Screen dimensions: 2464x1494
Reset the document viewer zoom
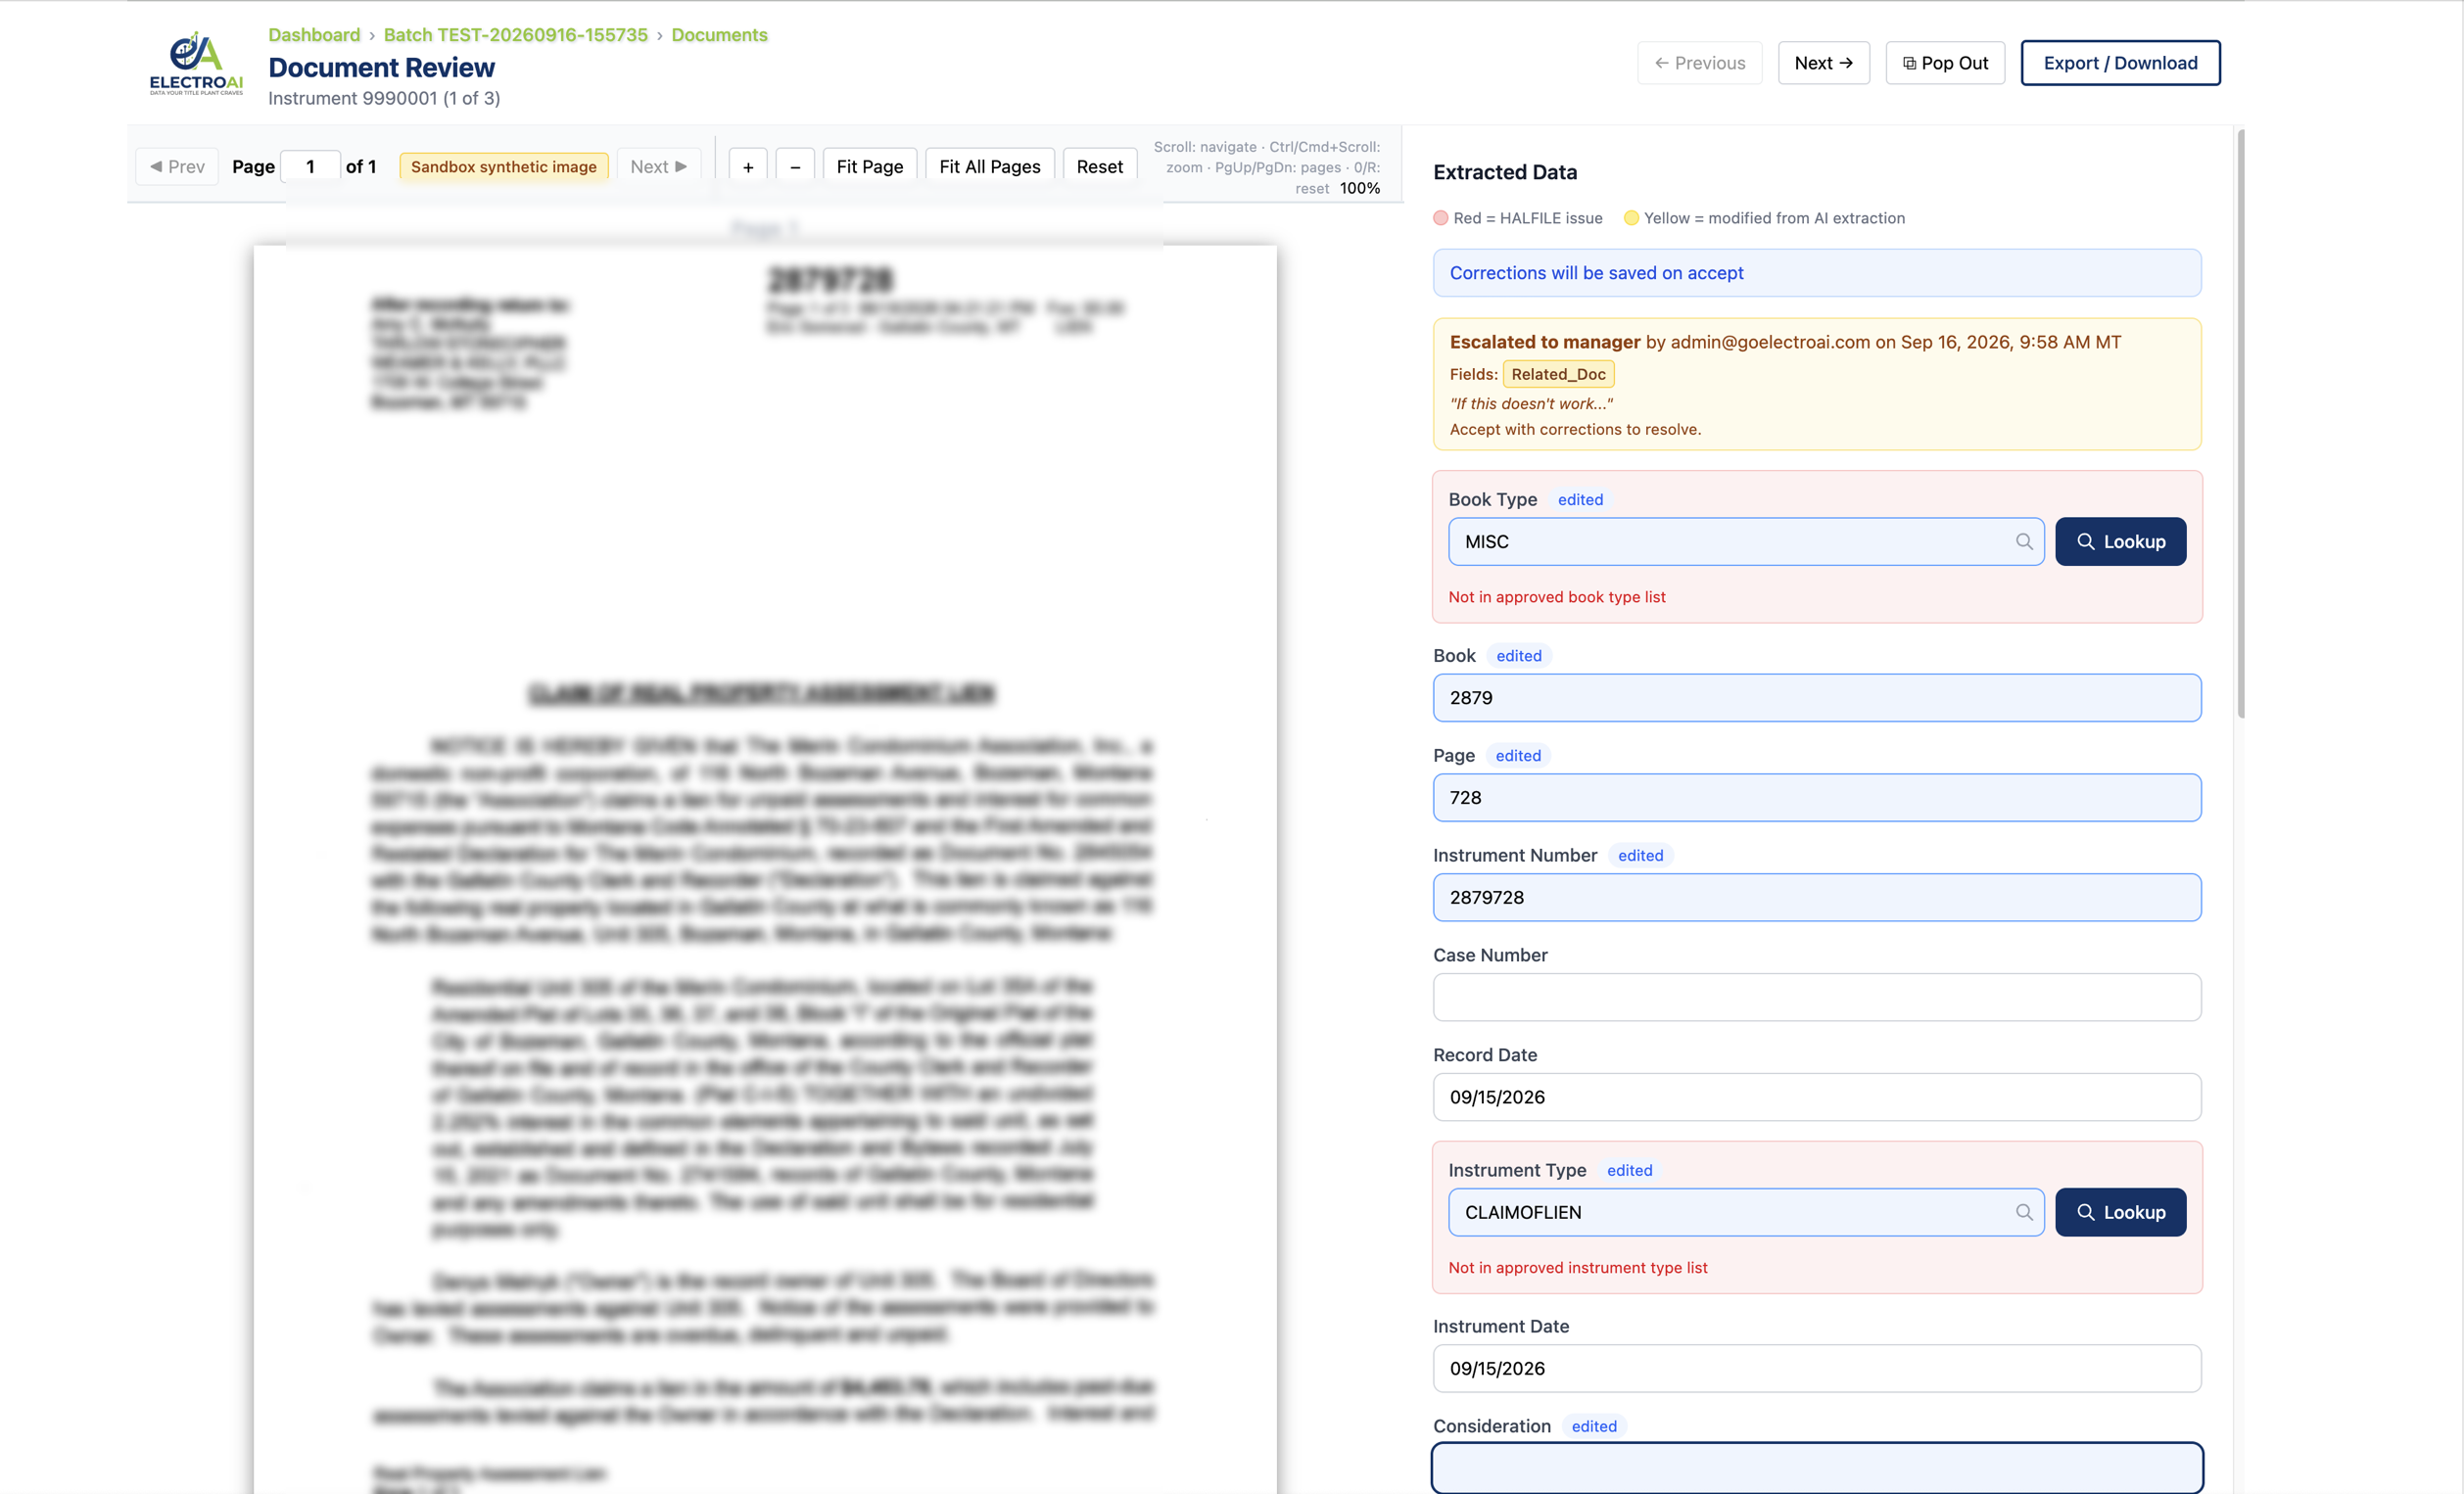click(x=1099, y=166)
